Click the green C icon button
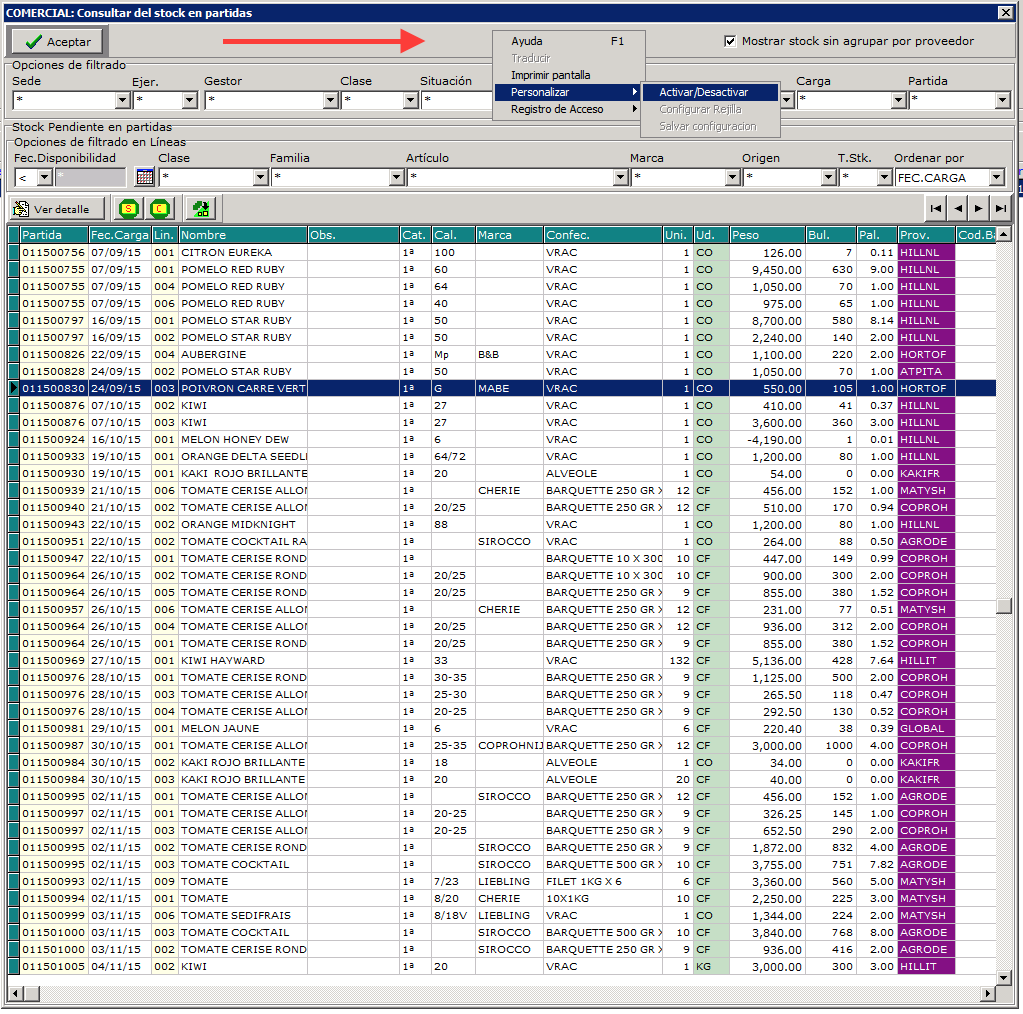 tap(160, 209)
